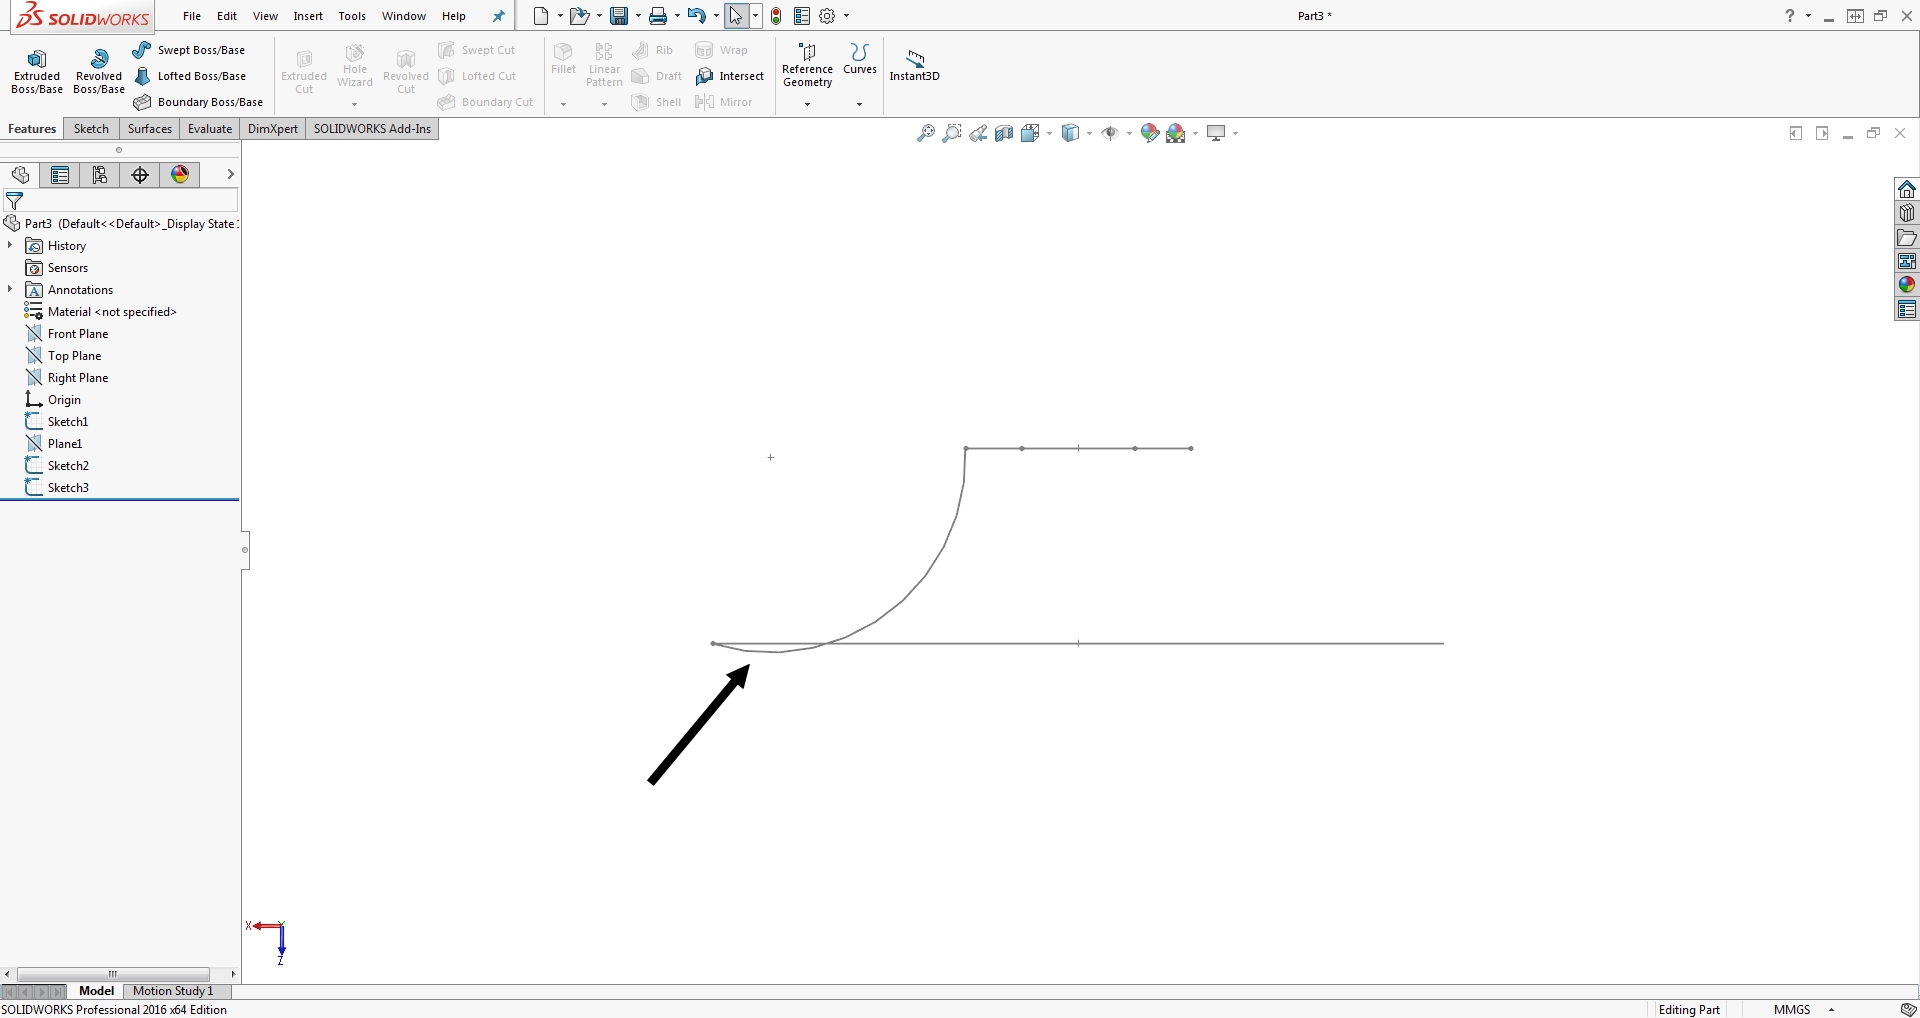Open the FeatureManager design tree tab
Screen dimensions: 1920x1018
21,175
